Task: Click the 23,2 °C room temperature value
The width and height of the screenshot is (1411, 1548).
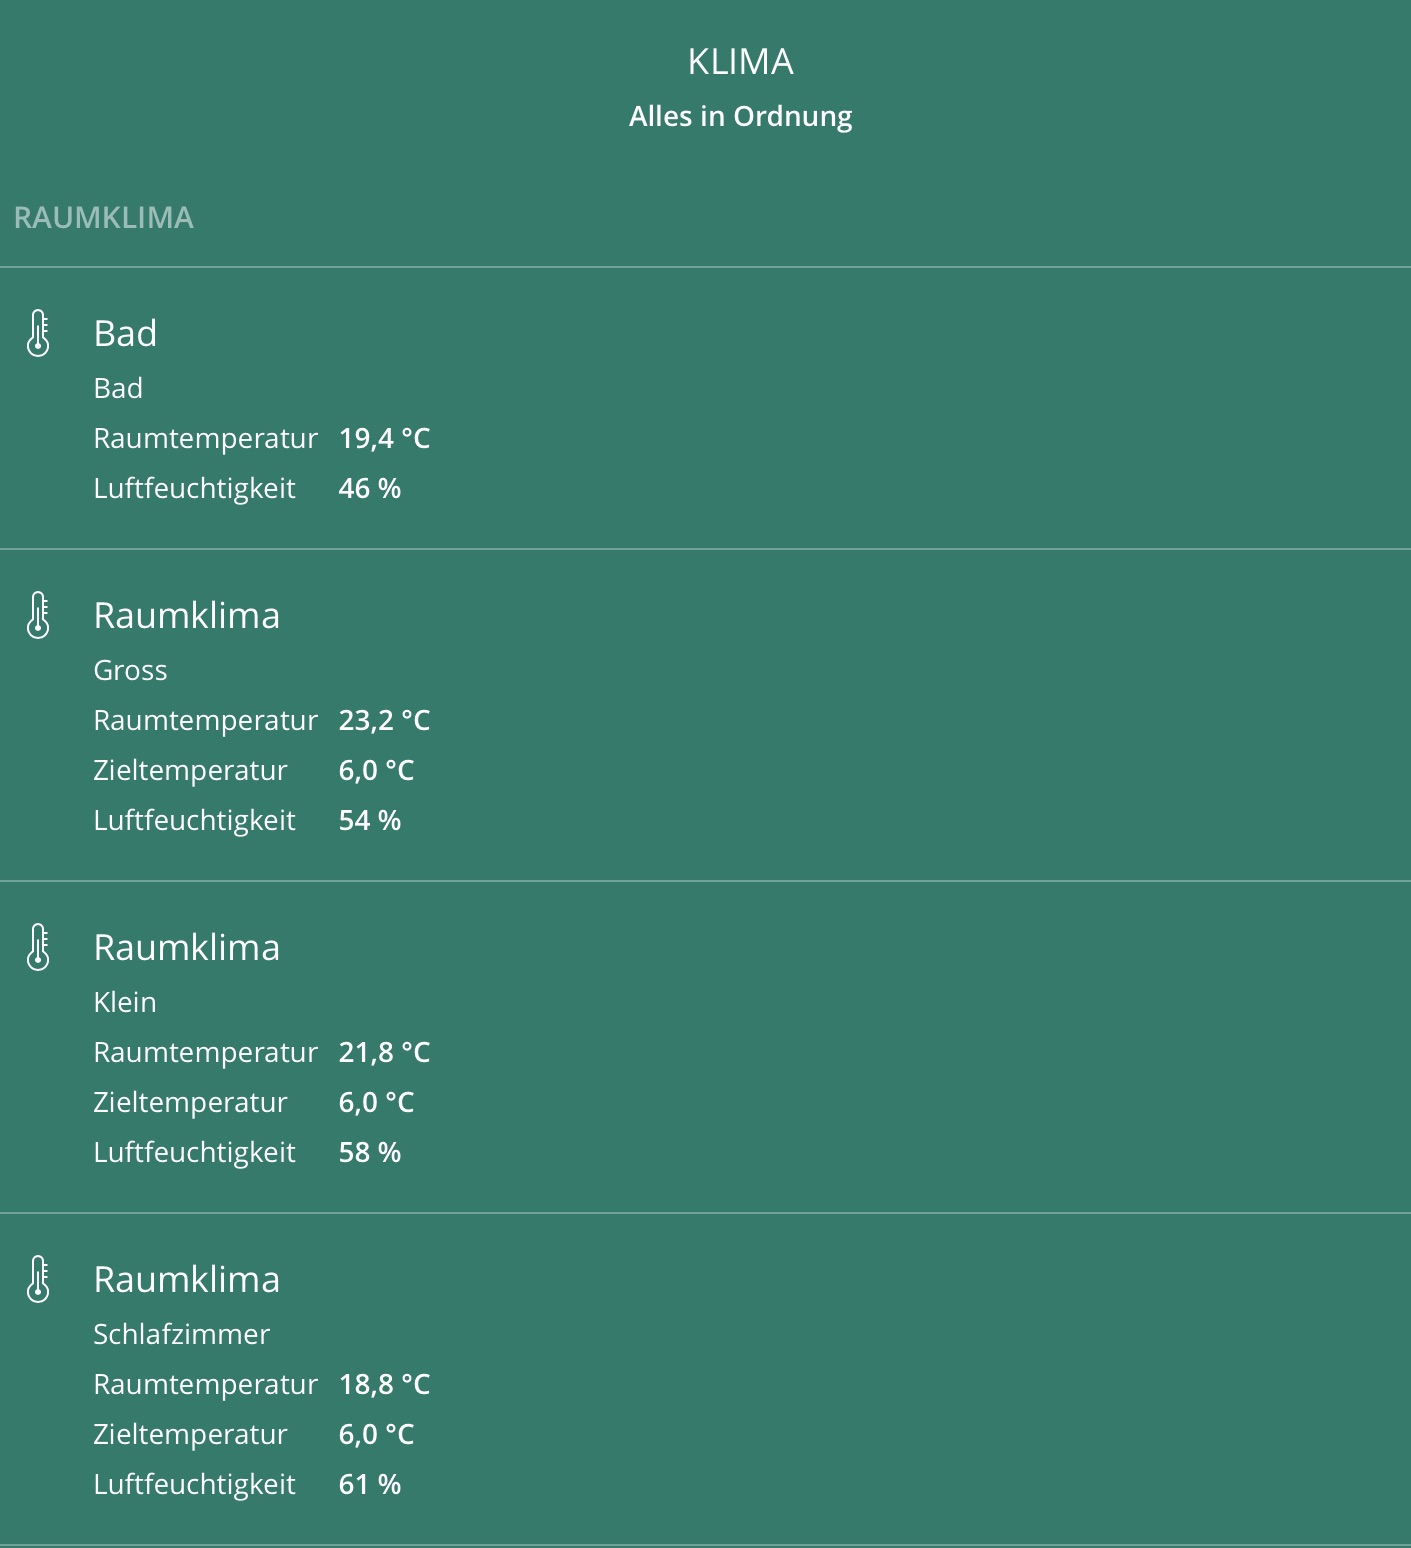Action: tap(384, 720)
